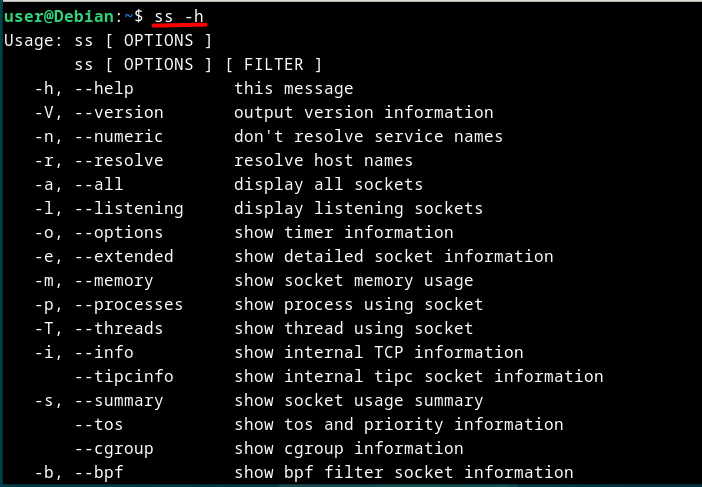
Task: Click the user@Debian prompt text
Action: coord(59,17)
